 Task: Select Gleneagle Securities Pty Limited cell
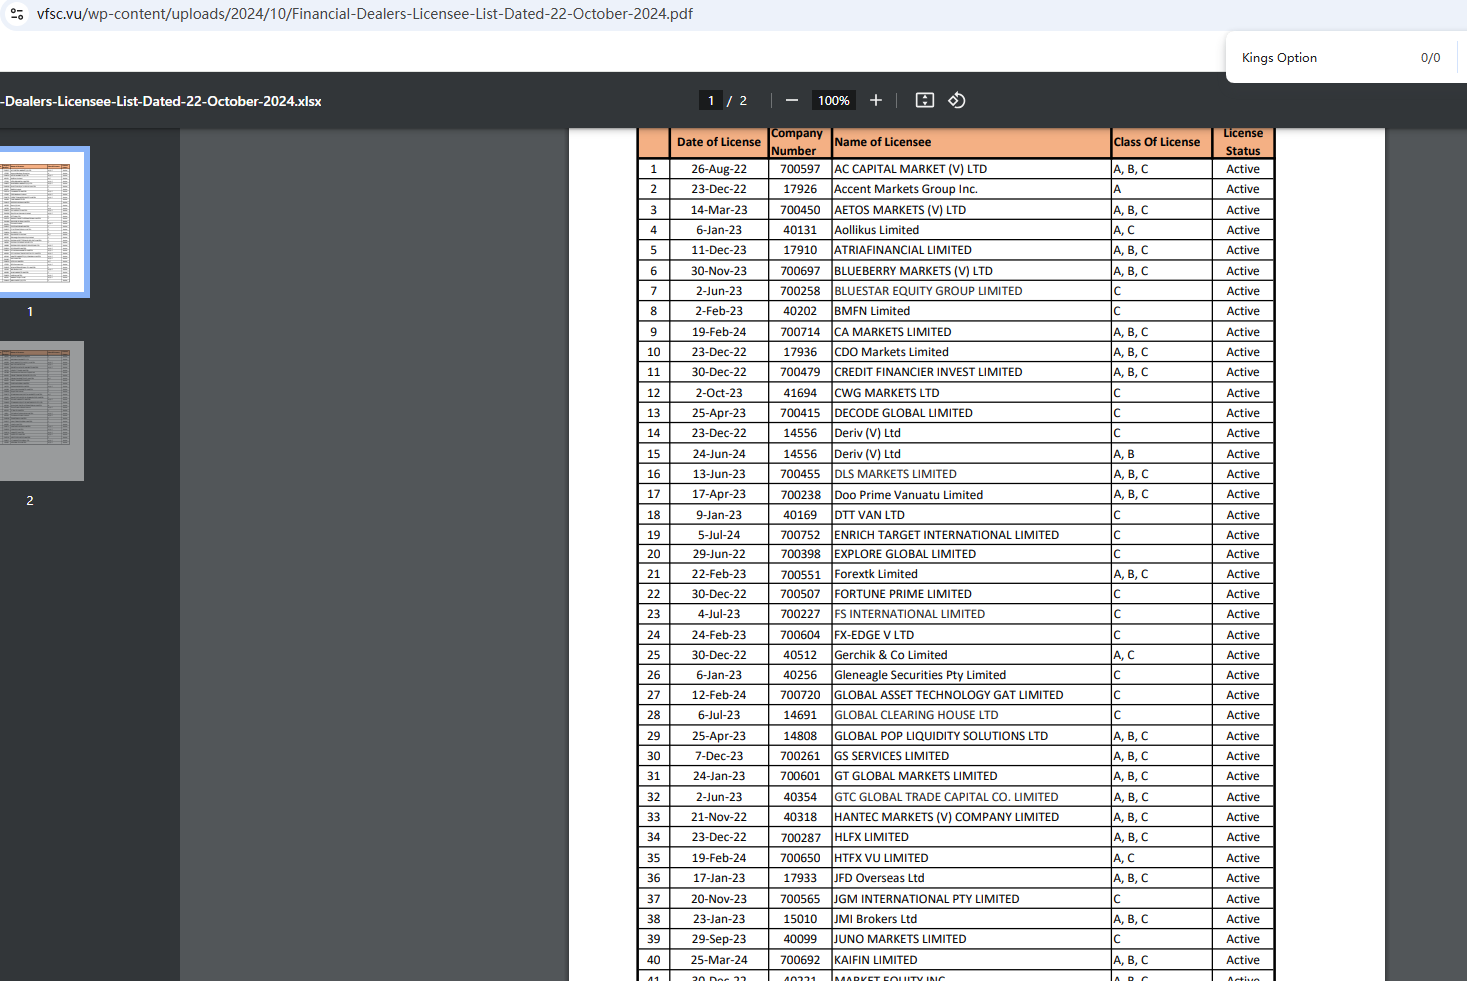coord(972,675)
